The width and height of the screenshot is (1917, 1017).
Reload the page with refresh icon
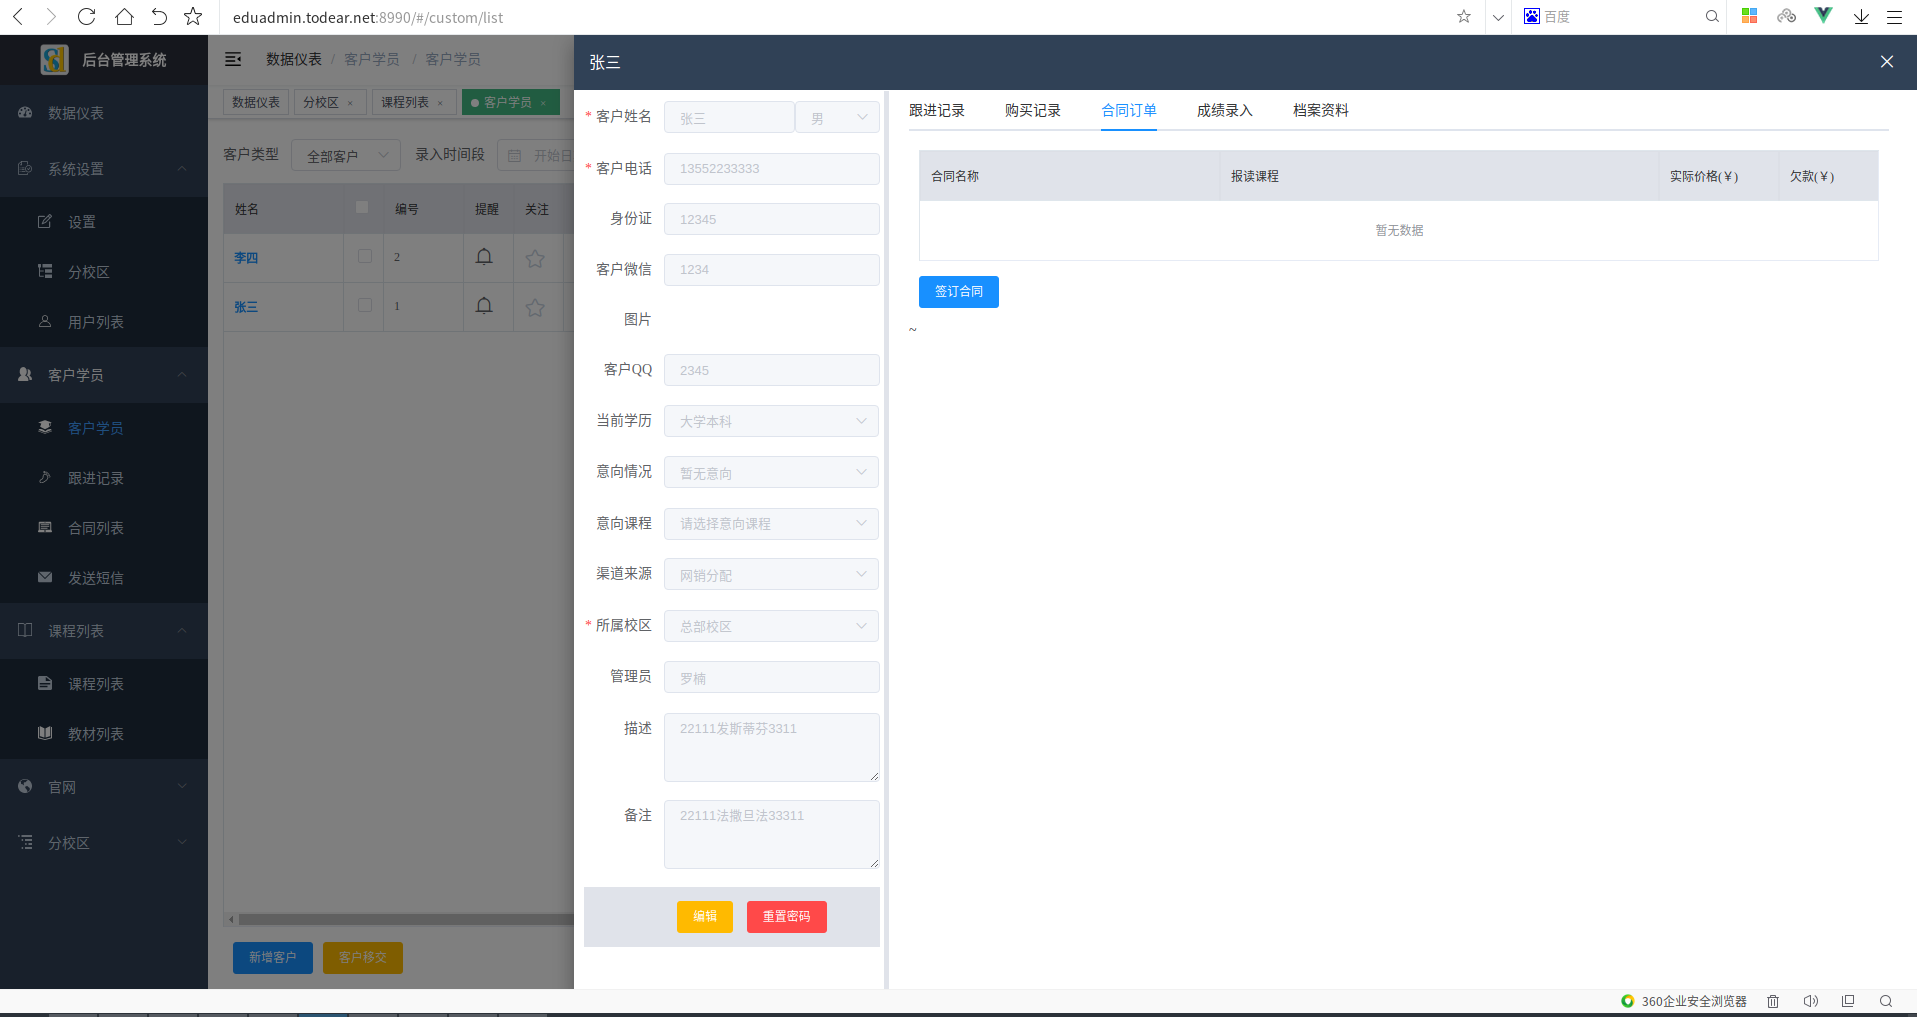point(87,17)
